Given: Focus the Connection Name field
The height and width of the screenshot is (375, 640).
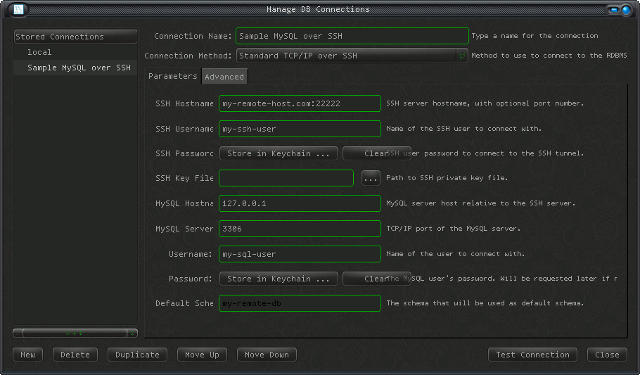Looking at the screenshot, I should tap(352, 36).
